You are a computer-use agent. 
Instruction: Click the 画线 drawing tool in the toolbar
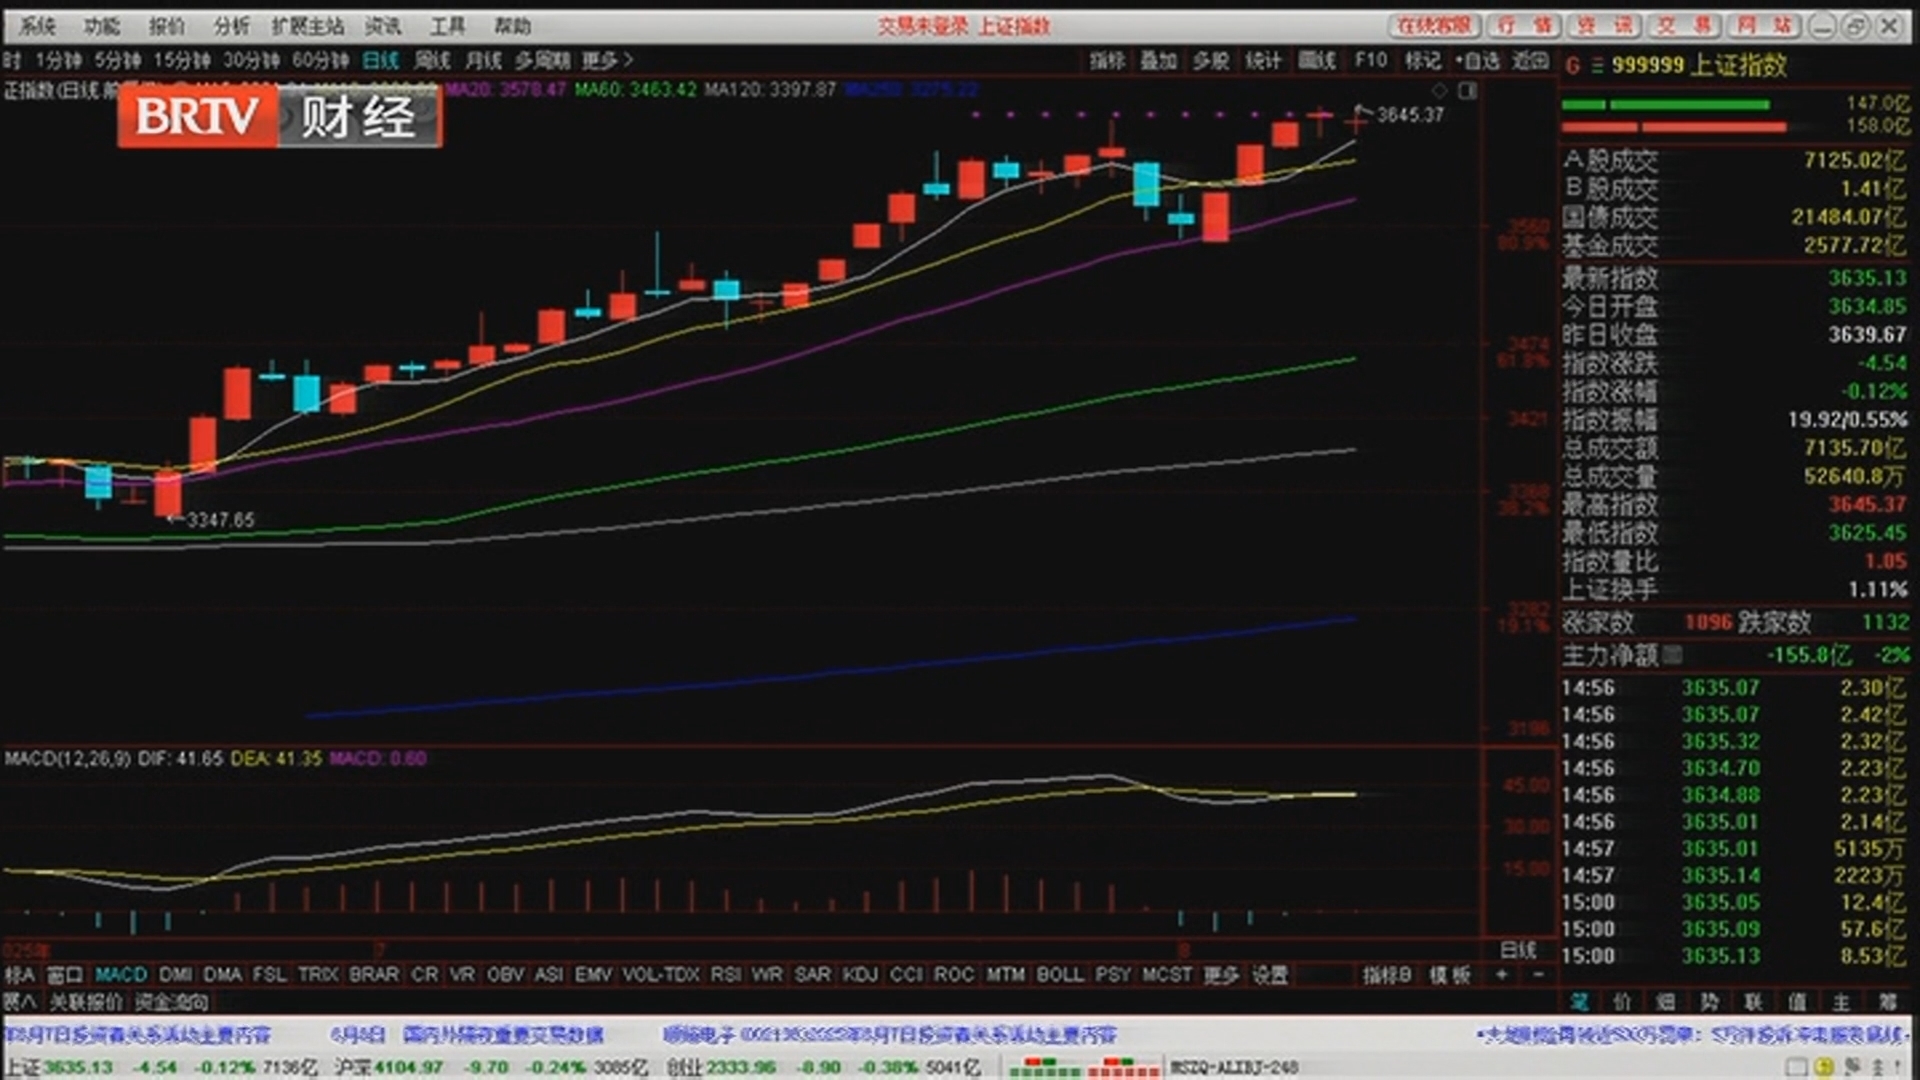pyautogui.click(x=1316, y=61)
